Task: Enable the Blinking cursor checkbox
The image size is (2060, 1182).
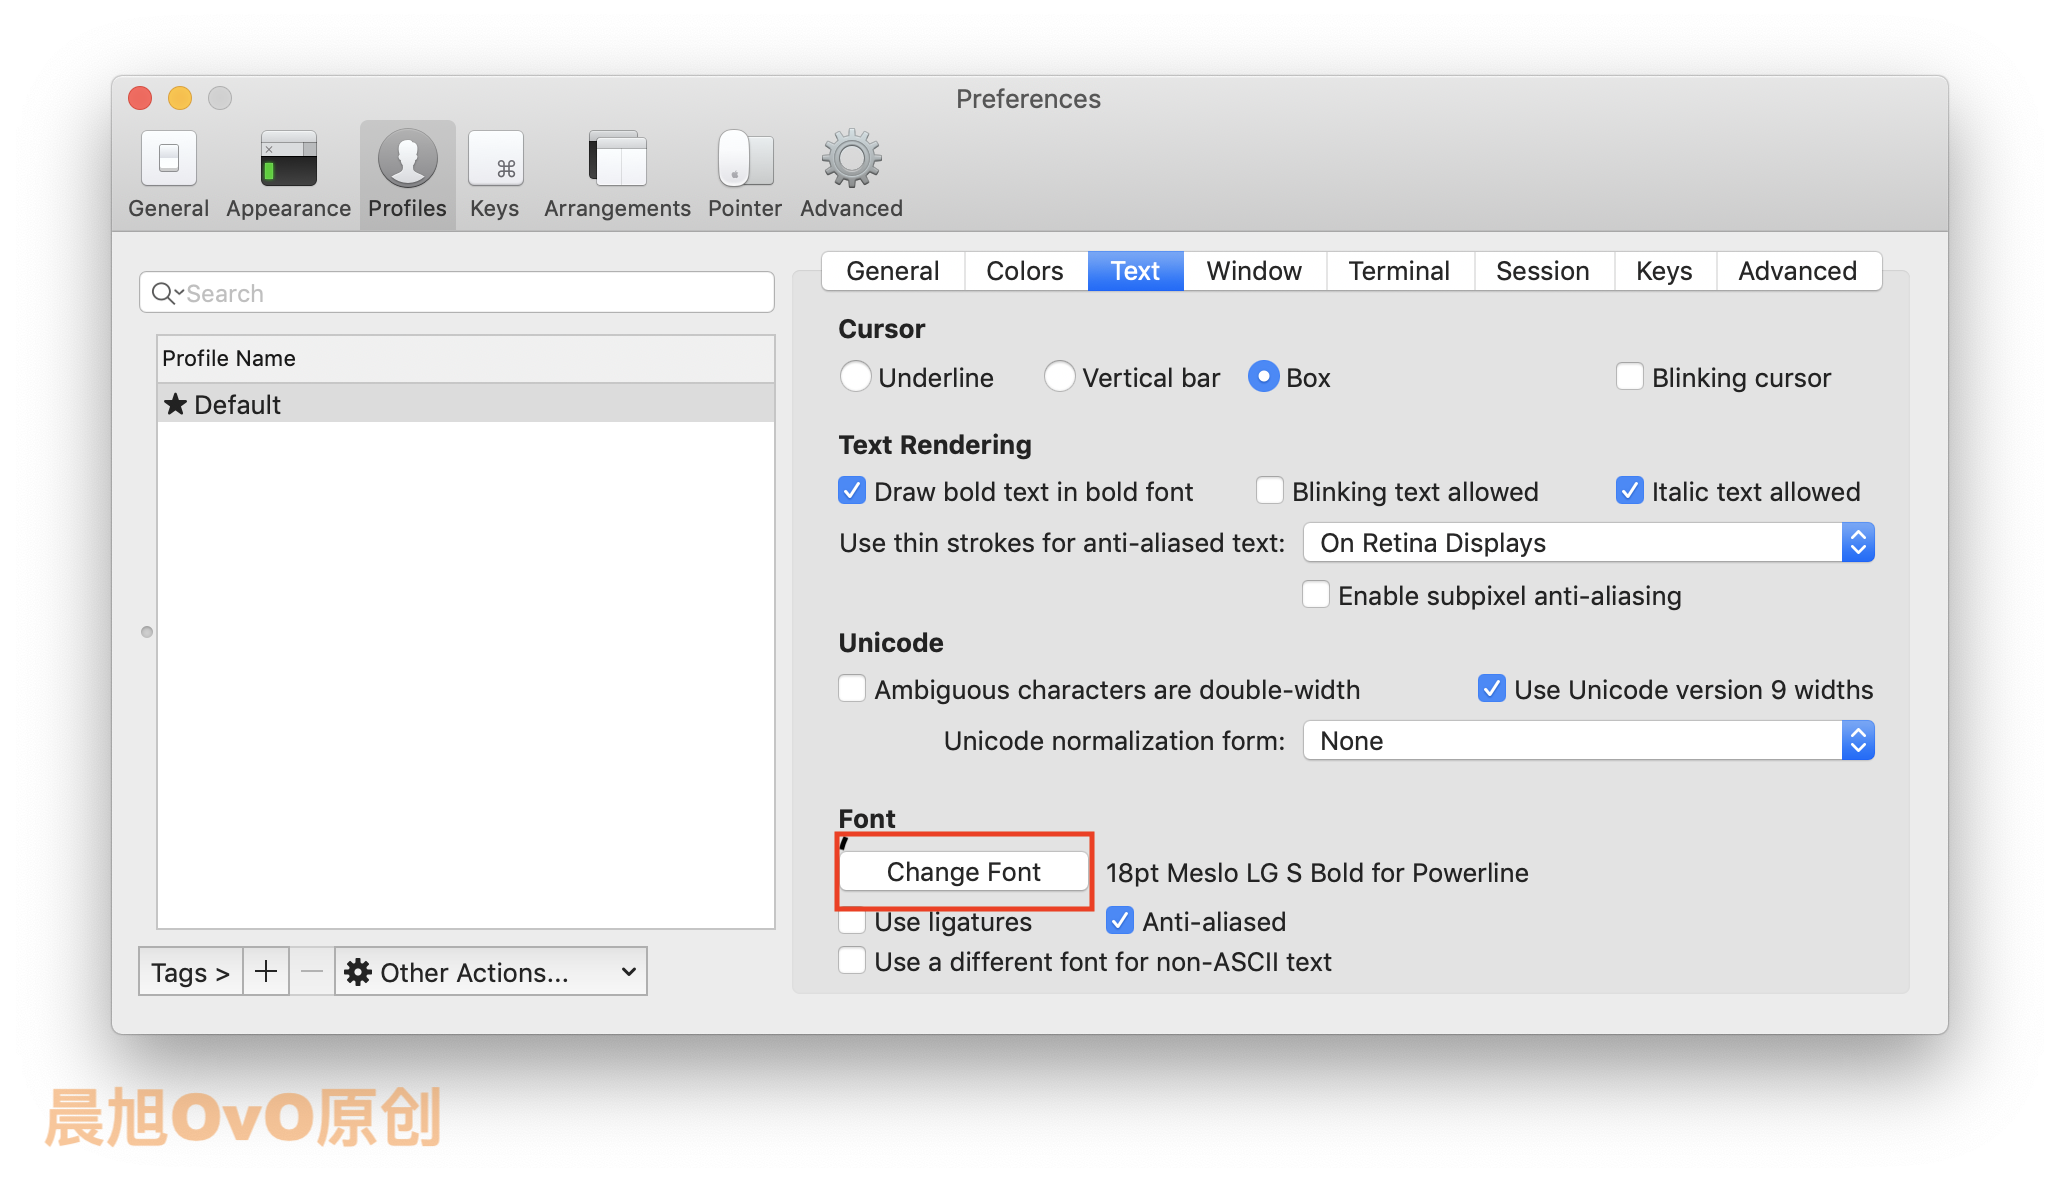Action: coord(1630,377)
